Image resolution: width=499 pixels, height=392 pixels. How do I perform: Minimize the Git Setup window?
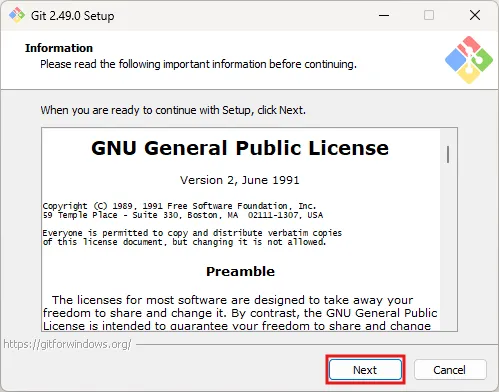(x=384, y=15)
